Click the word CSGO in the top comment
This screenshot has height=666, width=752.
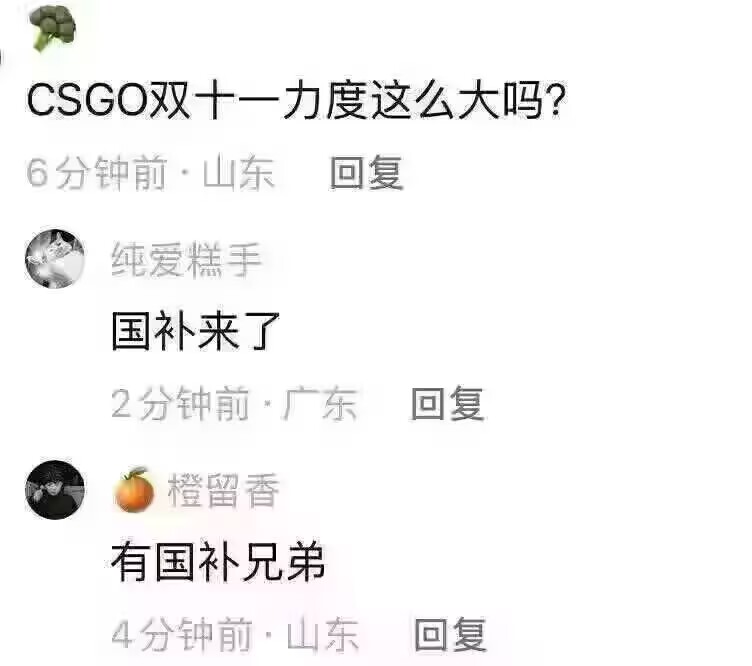tap(86, 101)
